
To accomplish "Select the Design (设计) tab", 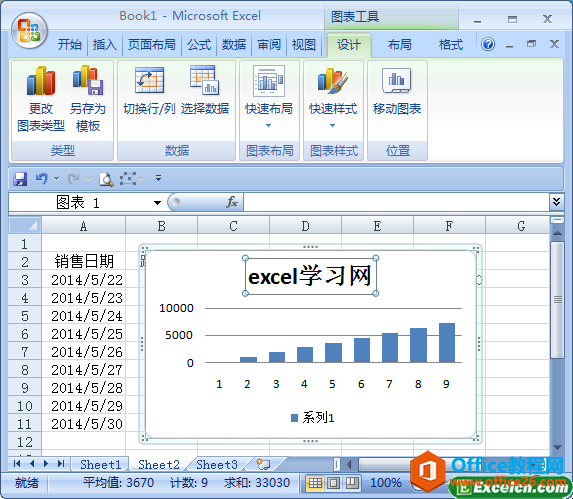I will (x=349, y=45).
